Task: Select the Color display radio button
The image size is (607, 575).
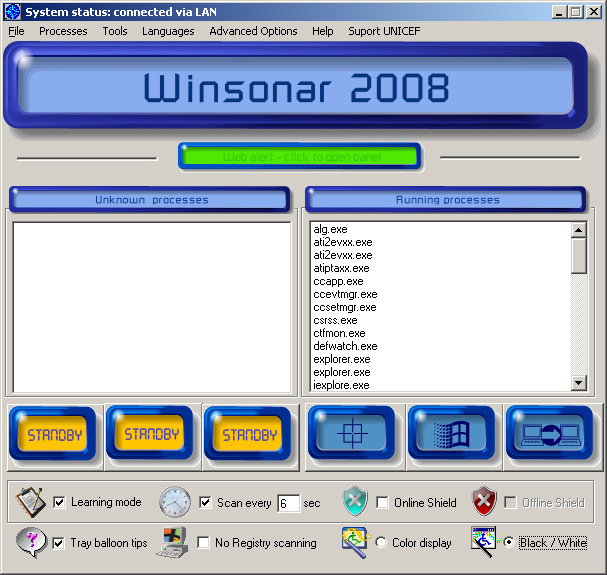Action: 381,542
